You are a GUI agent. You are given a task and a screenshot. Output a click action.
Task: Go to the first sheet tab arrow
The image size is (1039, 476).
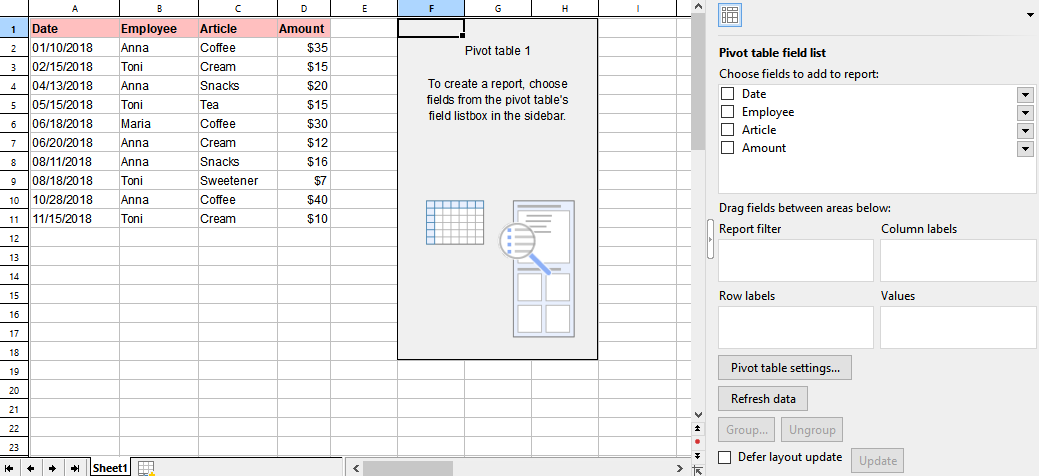pos(11,468)
